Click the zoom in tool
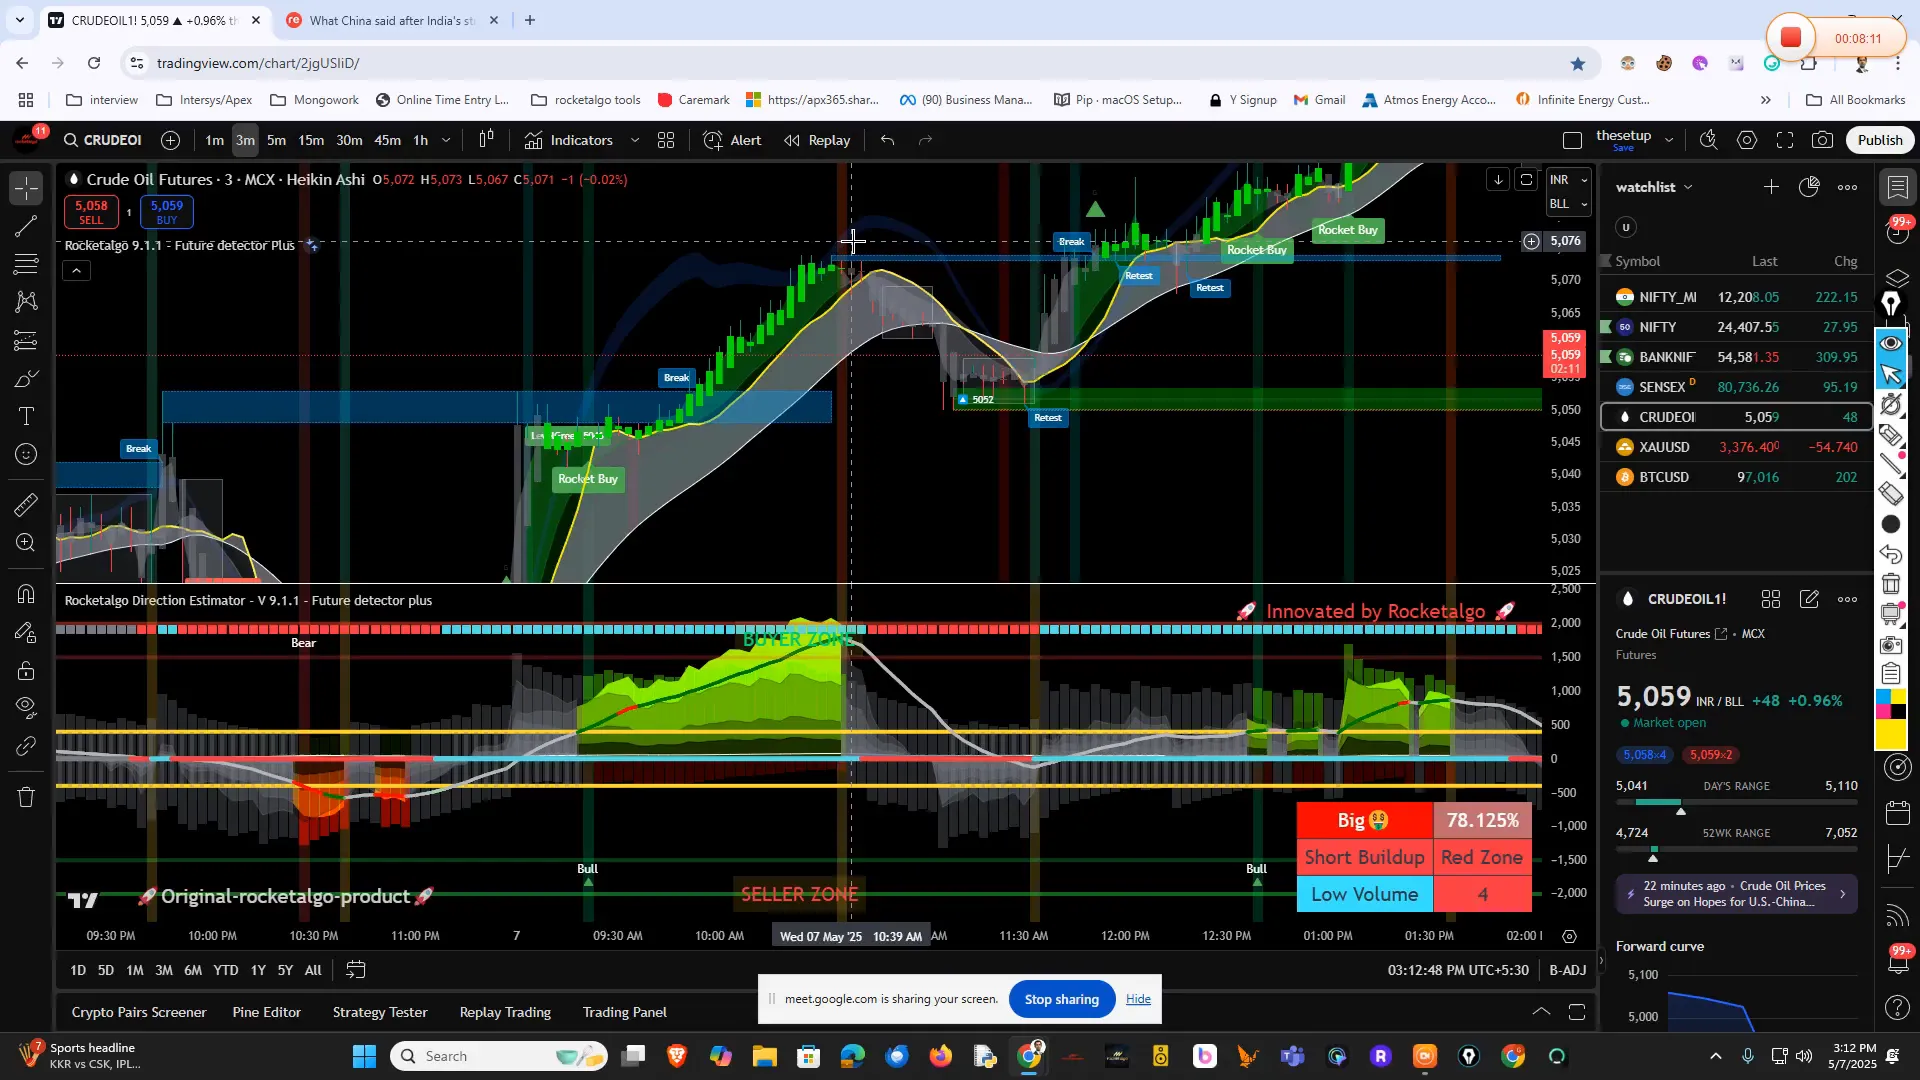The width and height of the screenshot is (1920, 1080). click(x=27, y=543)
